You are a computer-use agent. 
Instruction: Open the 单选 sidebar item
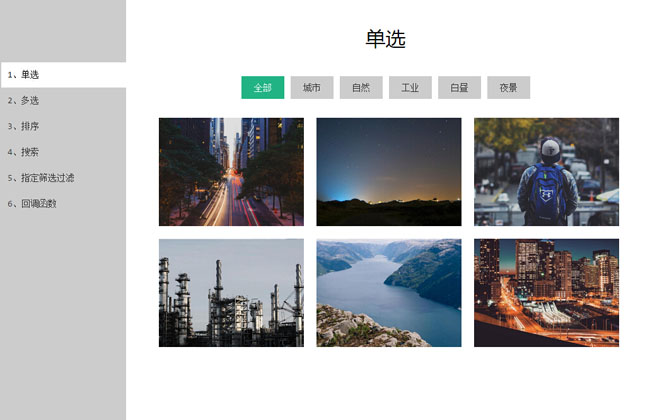click(x=63, y=75)
